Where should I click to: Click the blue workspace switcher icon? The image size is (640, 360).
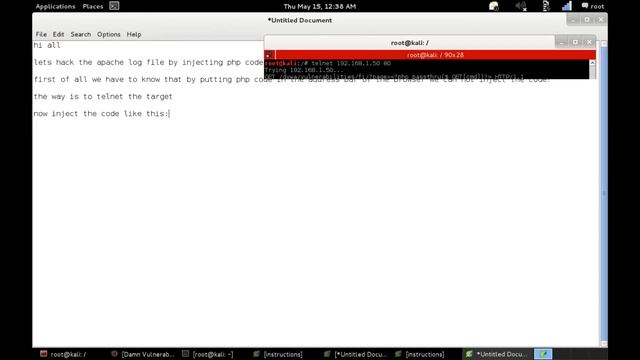(x=543, y=354)
